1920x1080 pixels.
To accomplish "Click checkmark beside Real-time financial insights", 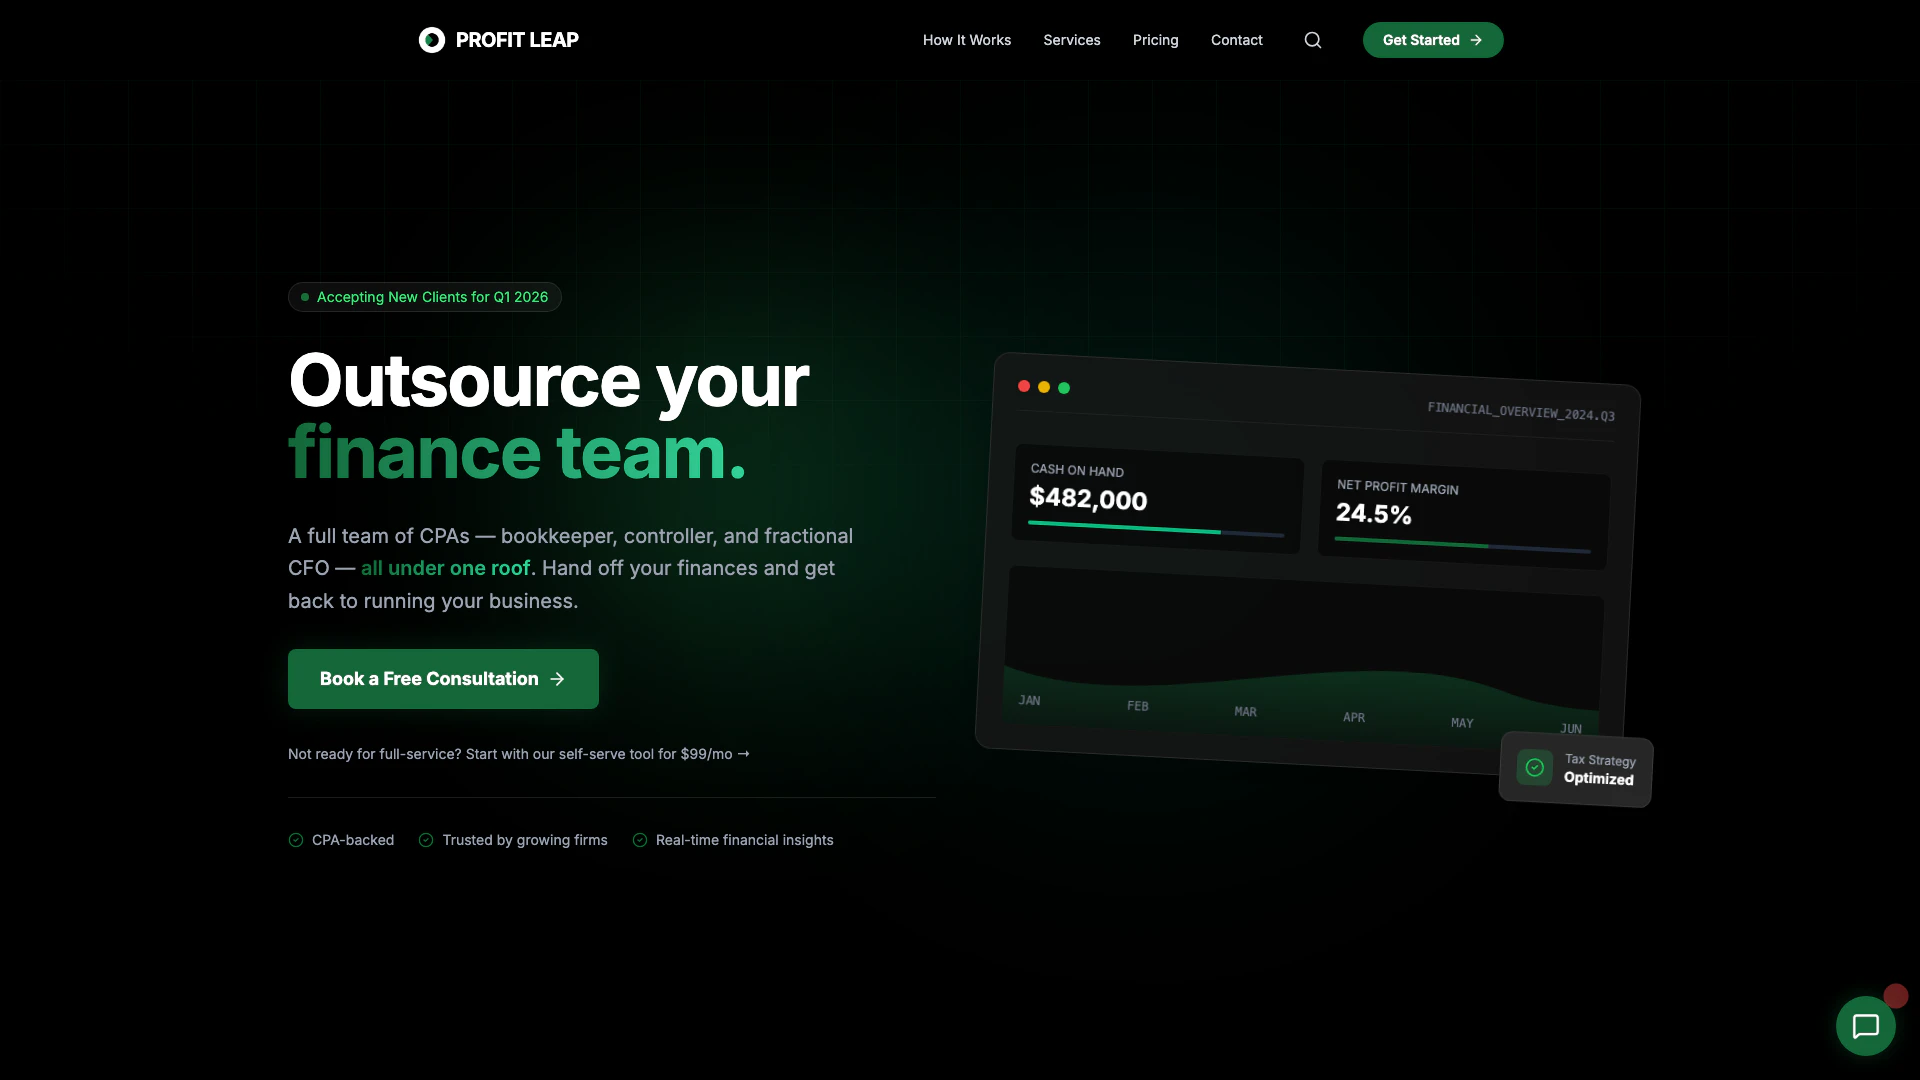I will coord(640,840).
